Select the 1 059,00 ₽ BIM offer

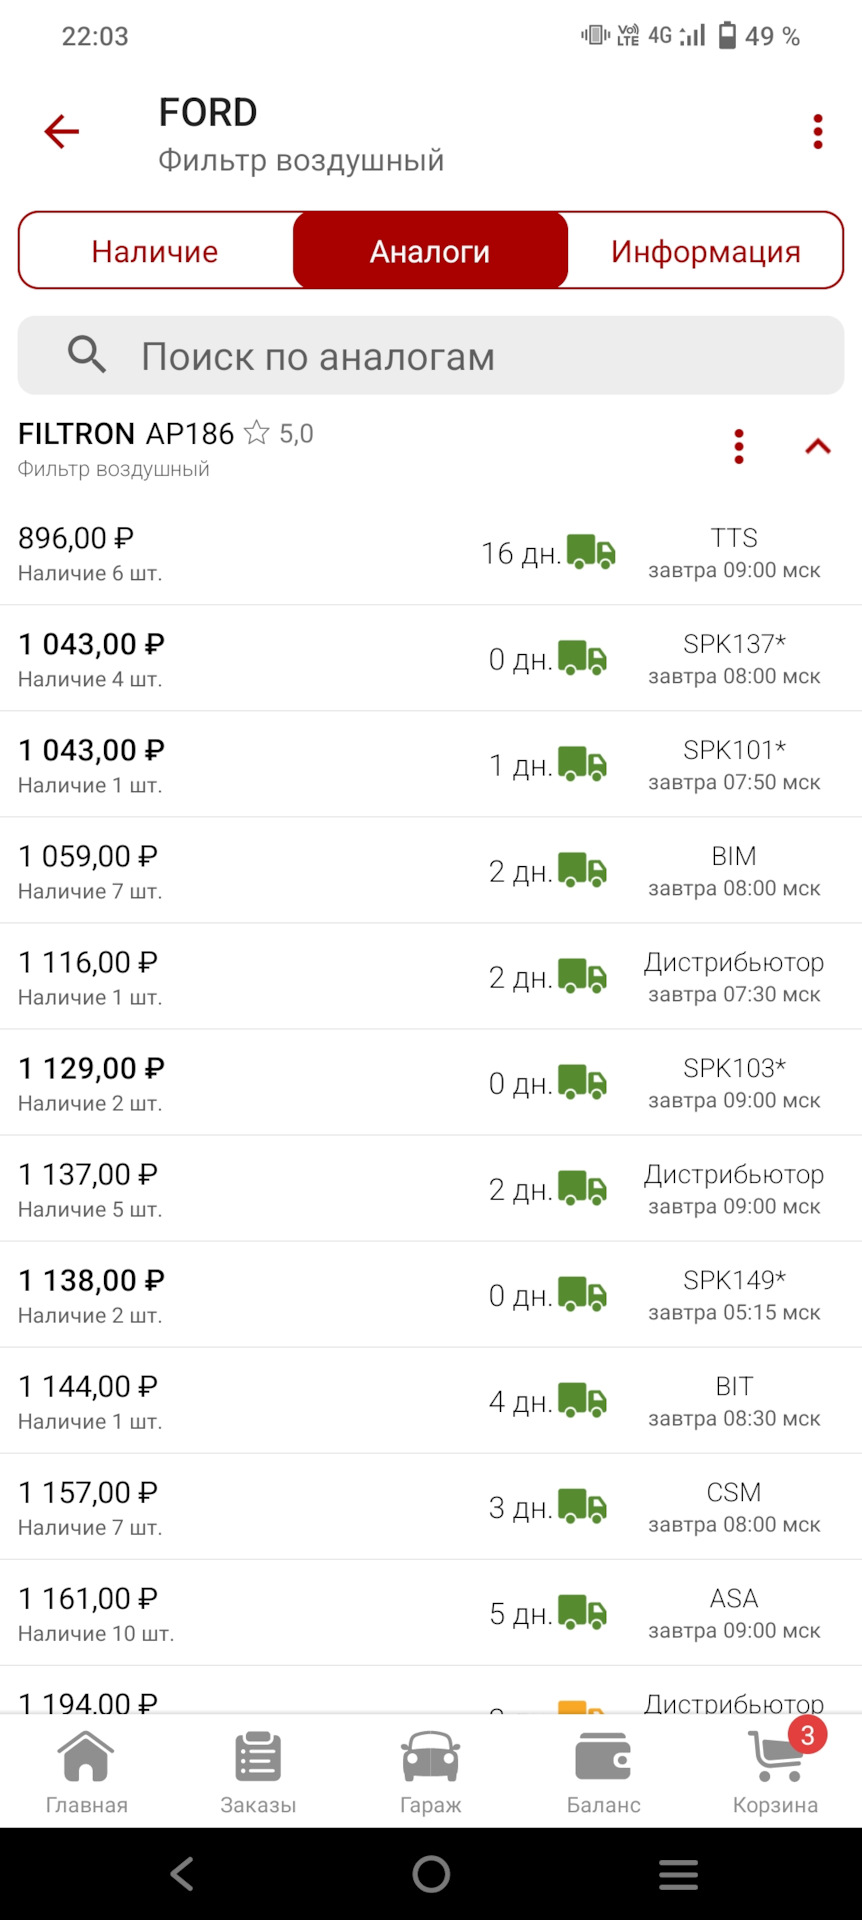coord(431,870)
